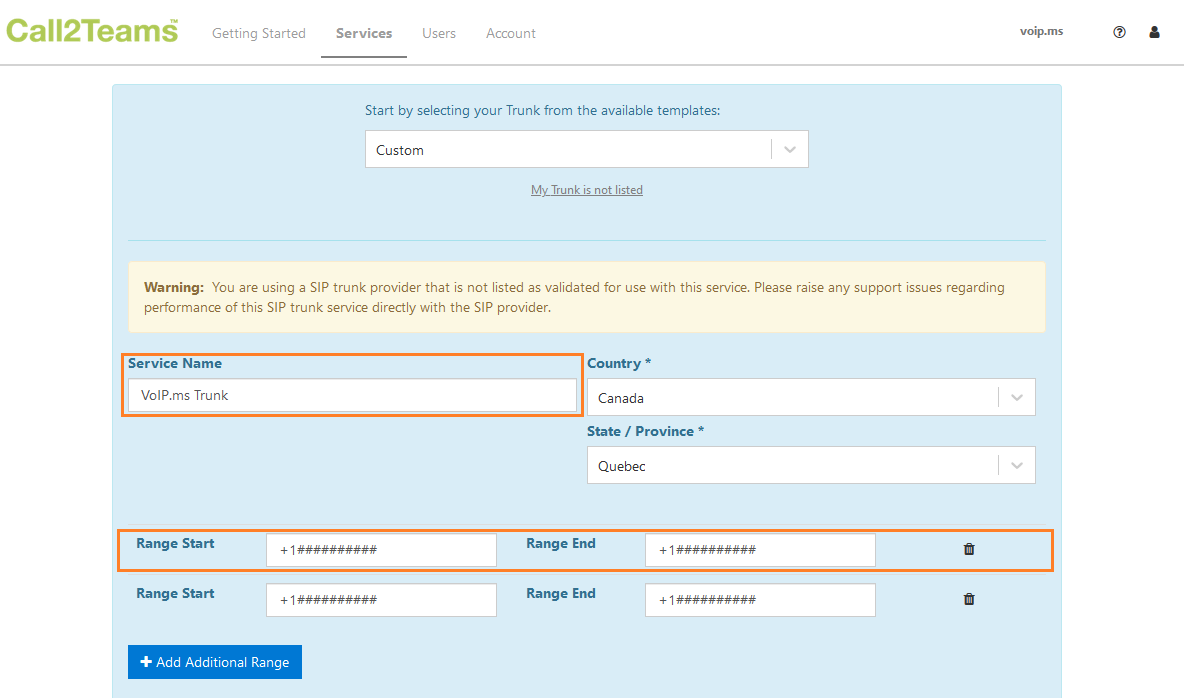The height and width of the screenshot is (698, 1184).
Task: Select the Services tab
Action: coord(364,33)
